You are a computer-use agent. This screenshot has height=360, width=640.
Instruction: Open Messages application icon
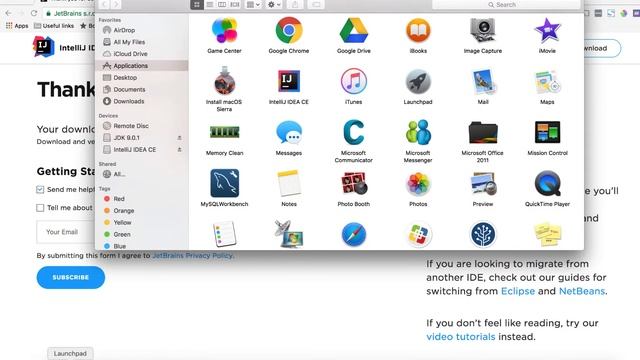289,132
